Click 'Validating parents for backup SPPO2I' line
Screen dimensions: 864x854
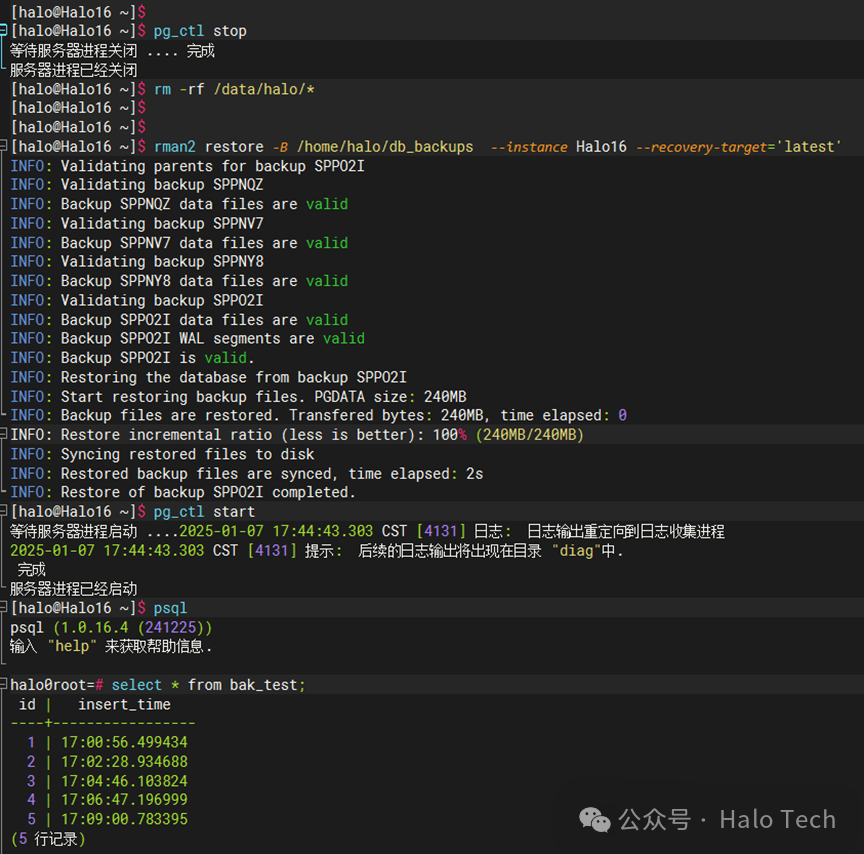[187, 166]
